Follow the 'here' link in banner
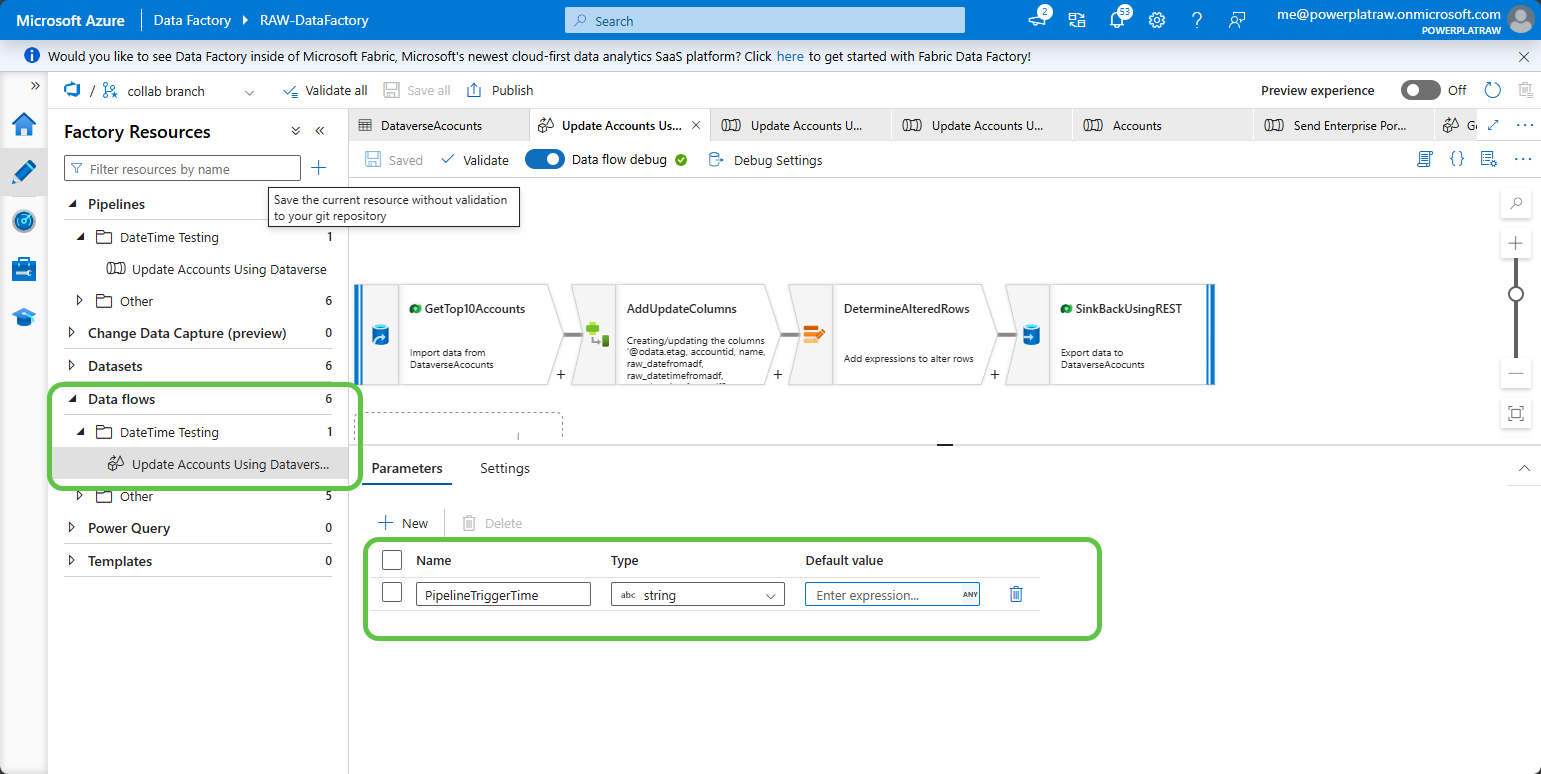1541x774 pixels. 790,57
